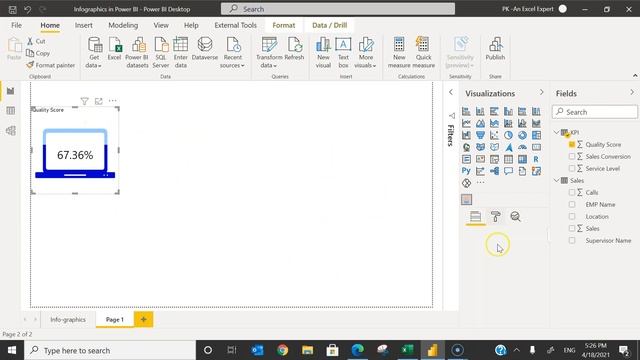Insert a Text box
Screen dimensions: 640x360
[x=343, y=53]
